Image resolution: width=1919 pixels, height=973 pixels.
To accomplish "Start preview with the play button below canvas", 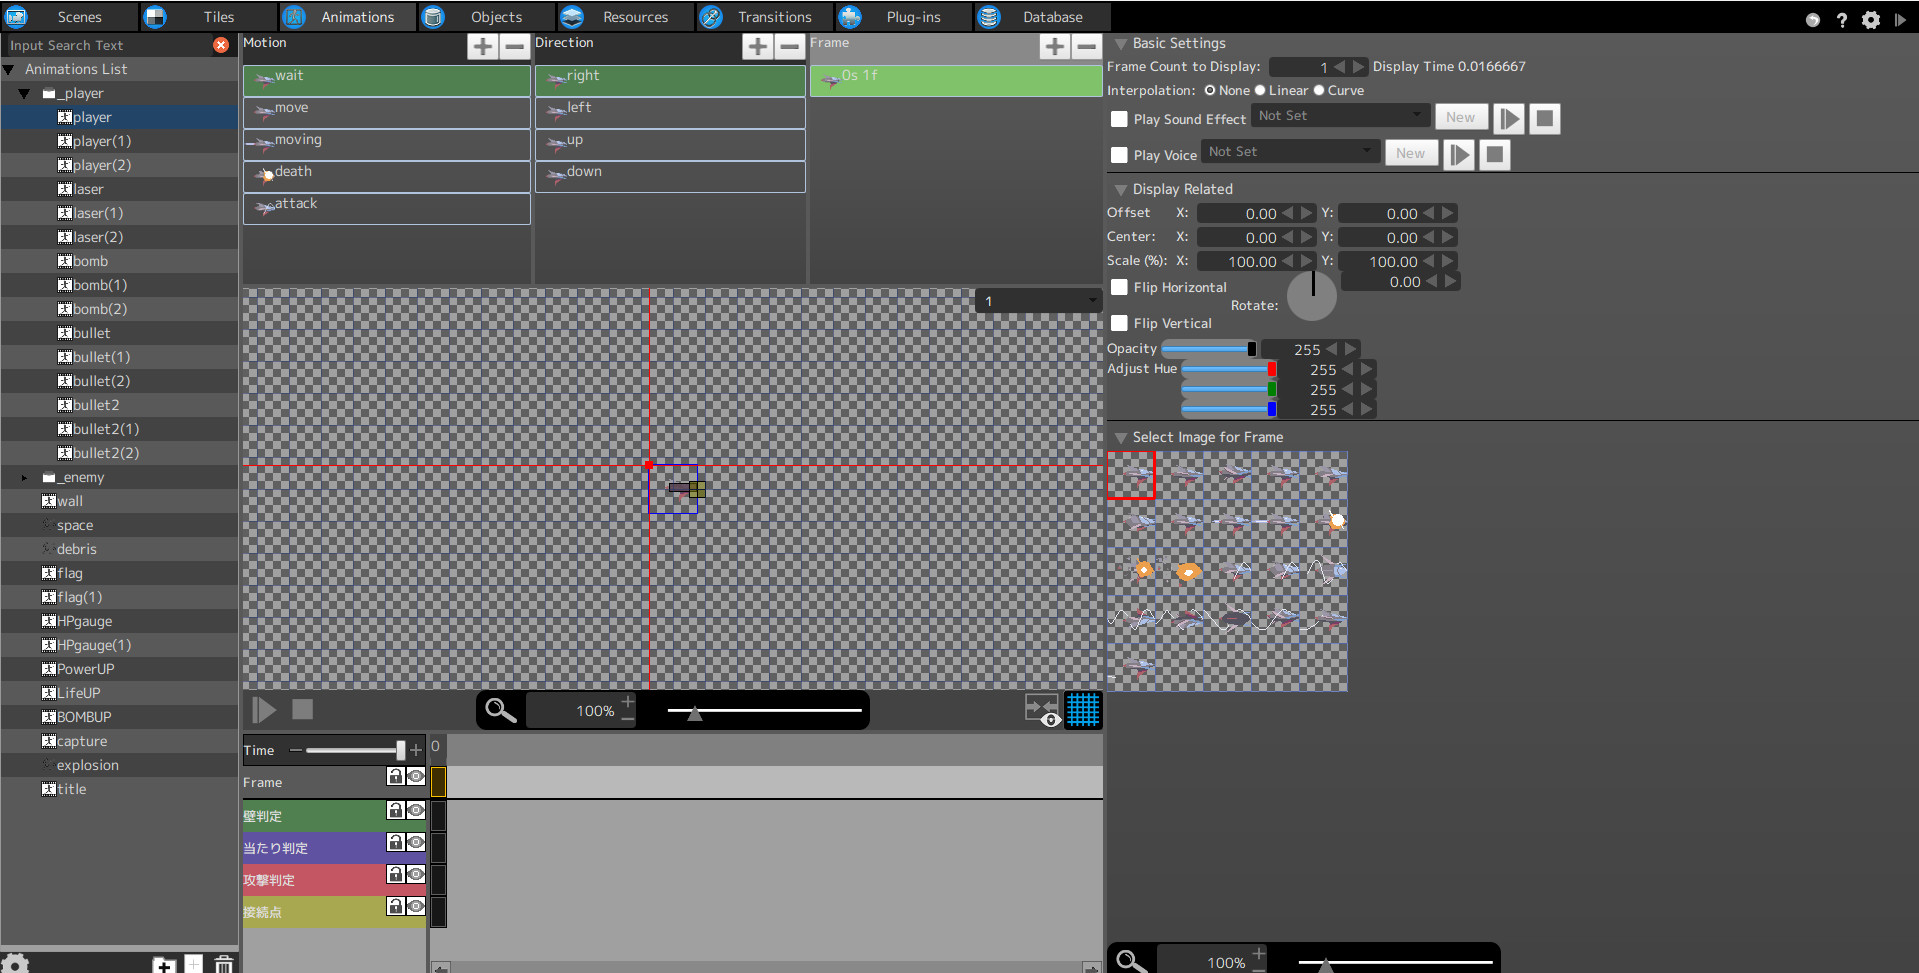I will pyautogui.click(x=264, y=710).
